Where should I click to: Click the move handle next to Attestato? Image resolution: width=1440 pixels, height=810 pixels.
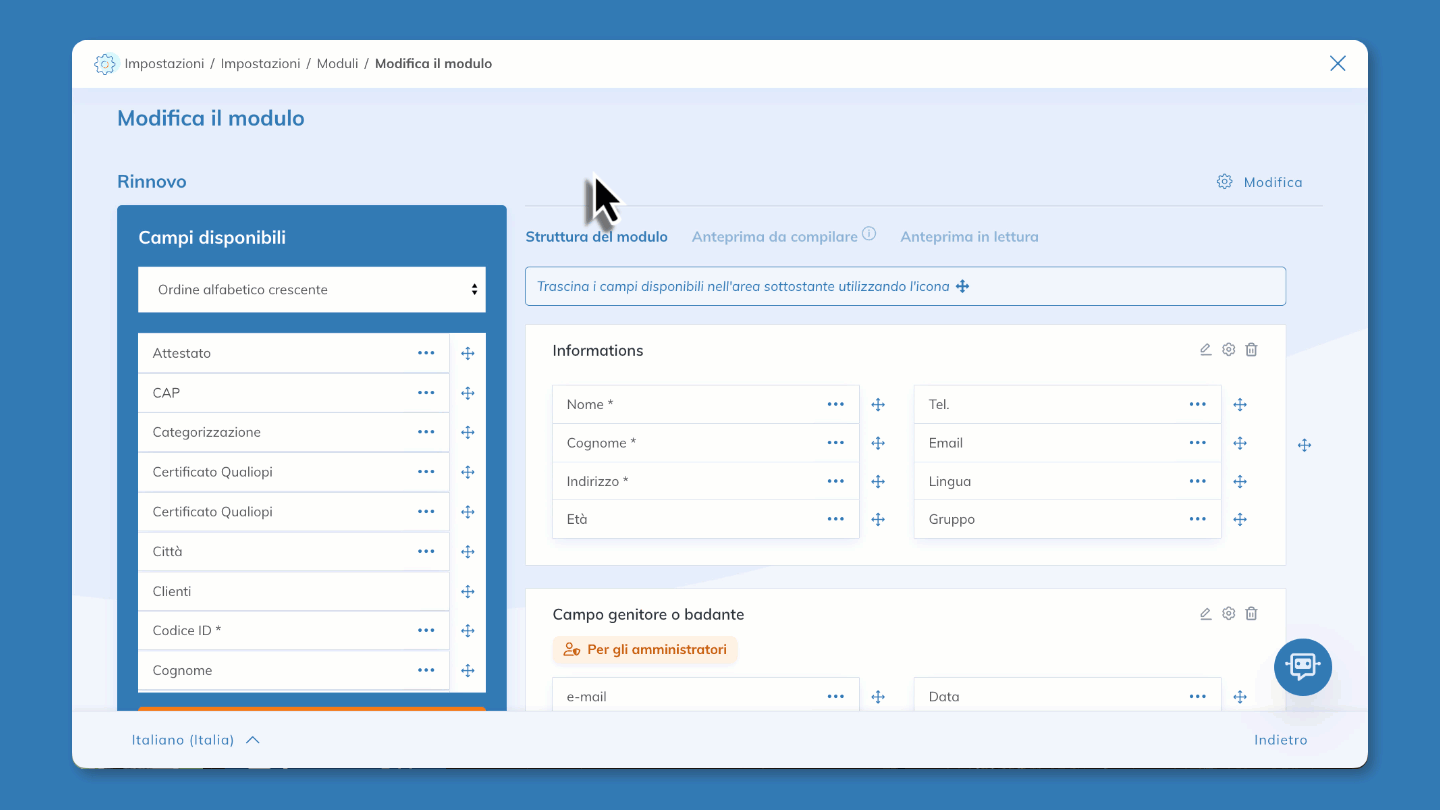(x=467, y=353)
